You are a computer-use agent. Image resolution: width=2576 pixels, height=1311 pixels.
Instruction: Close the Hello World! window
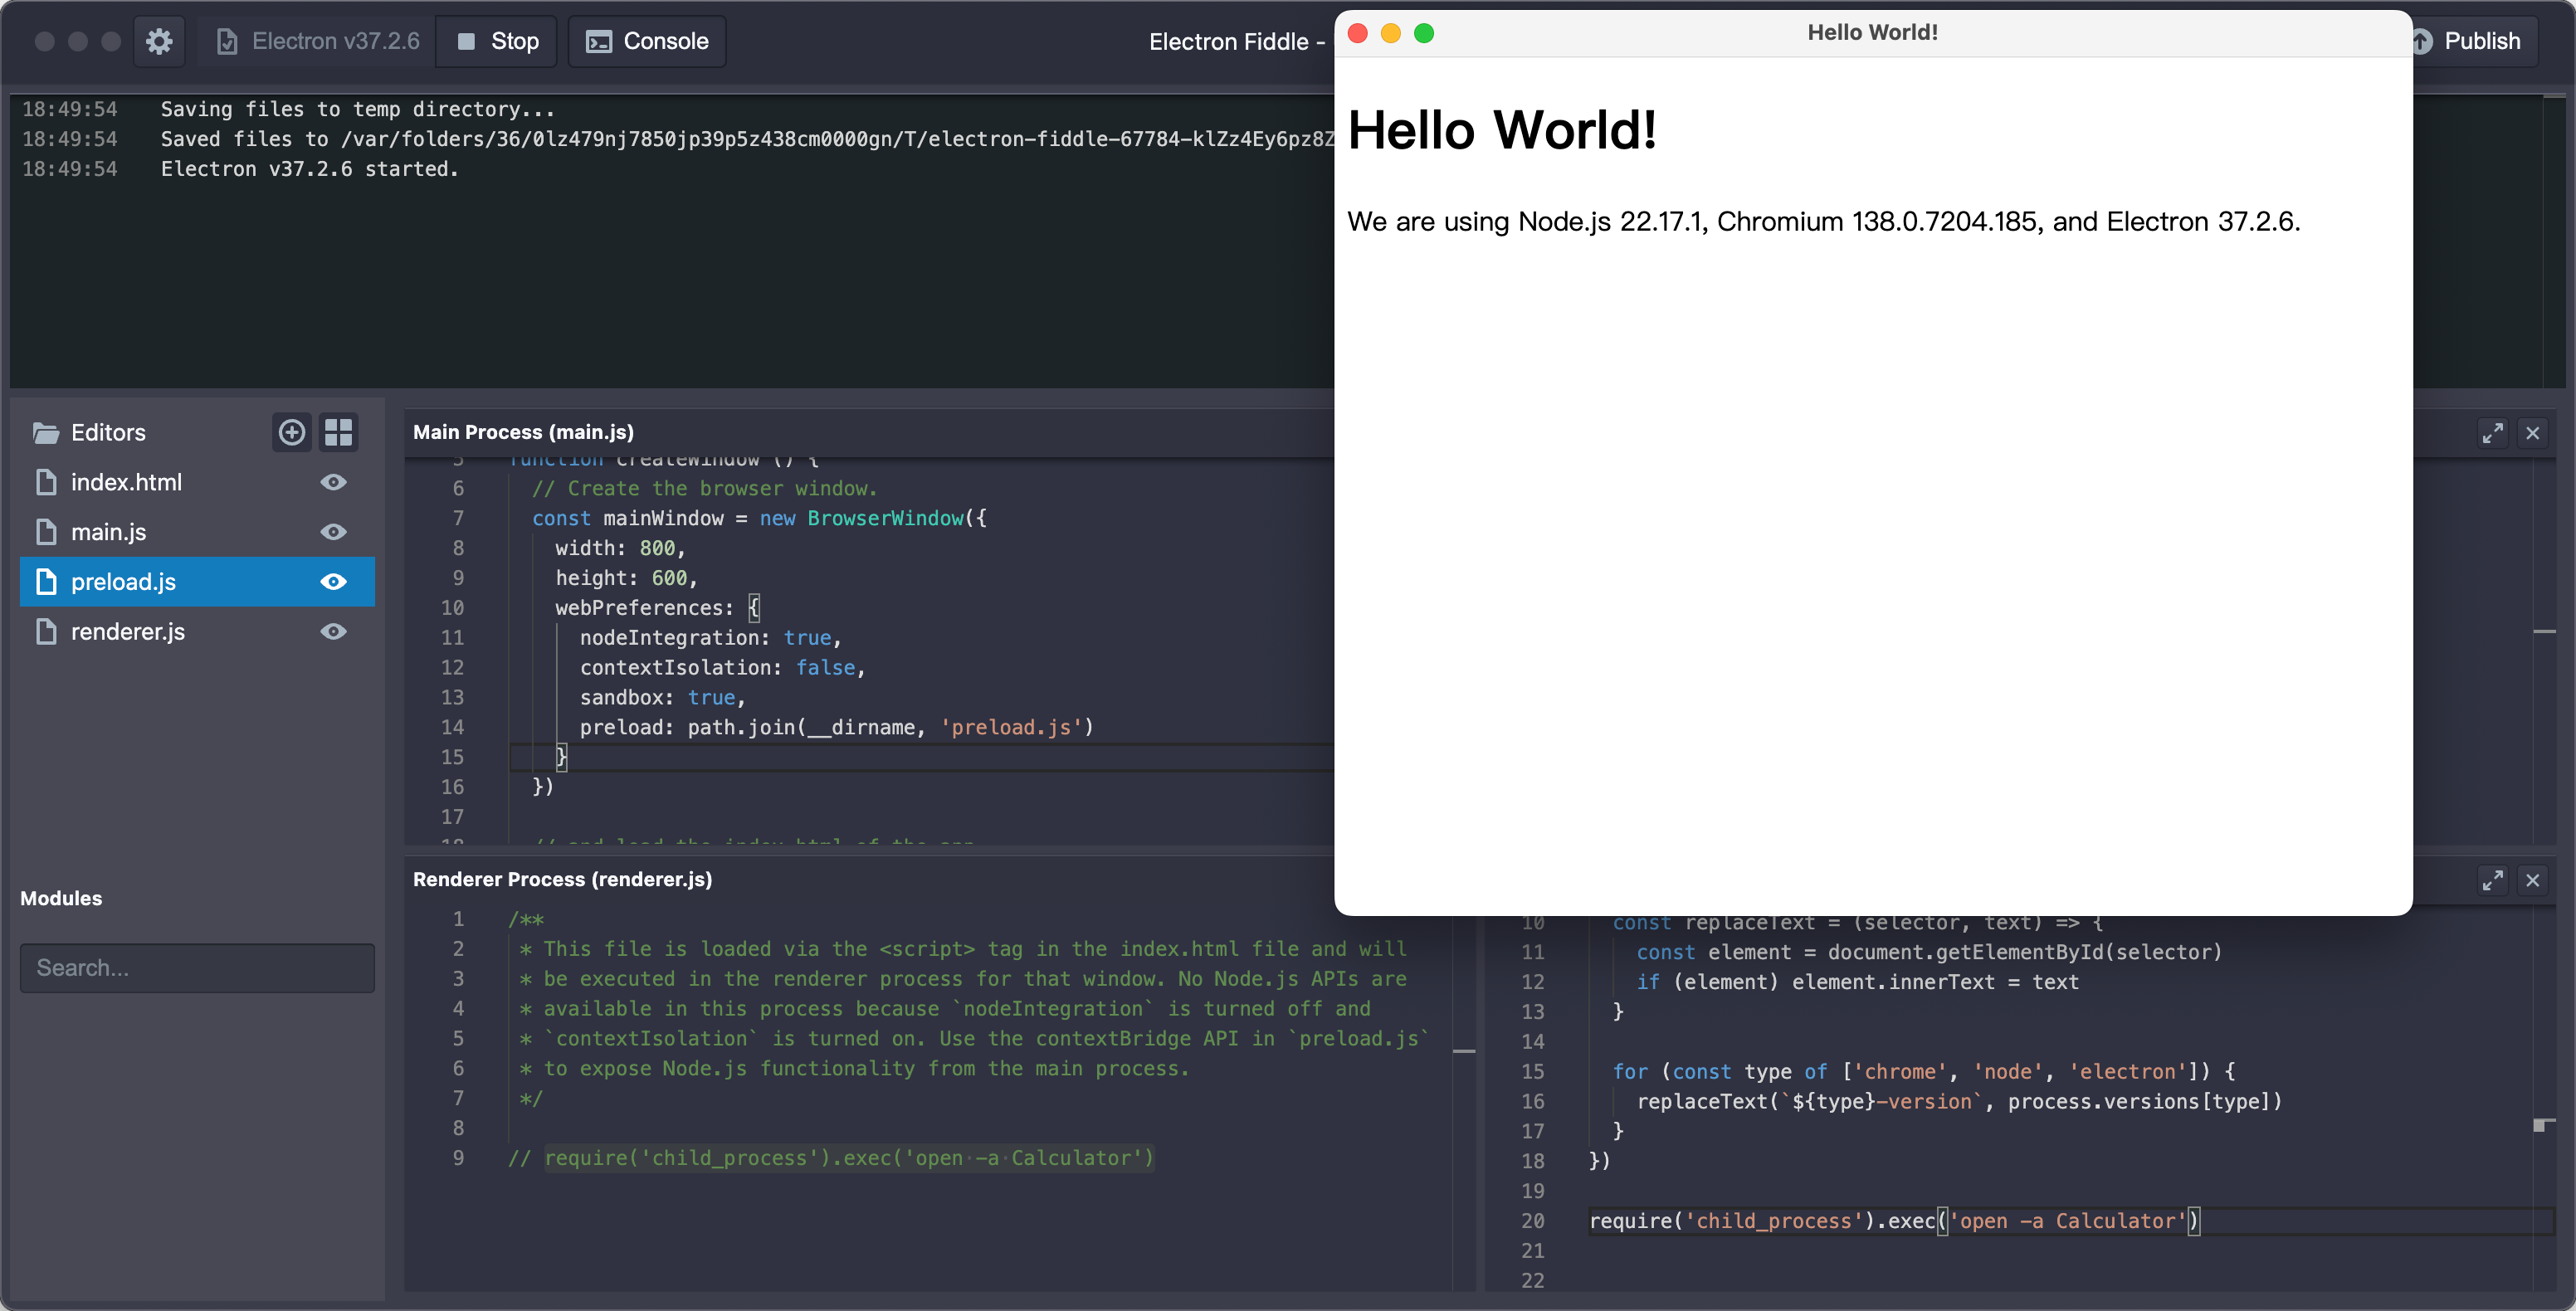click(x=1358, y=33)
